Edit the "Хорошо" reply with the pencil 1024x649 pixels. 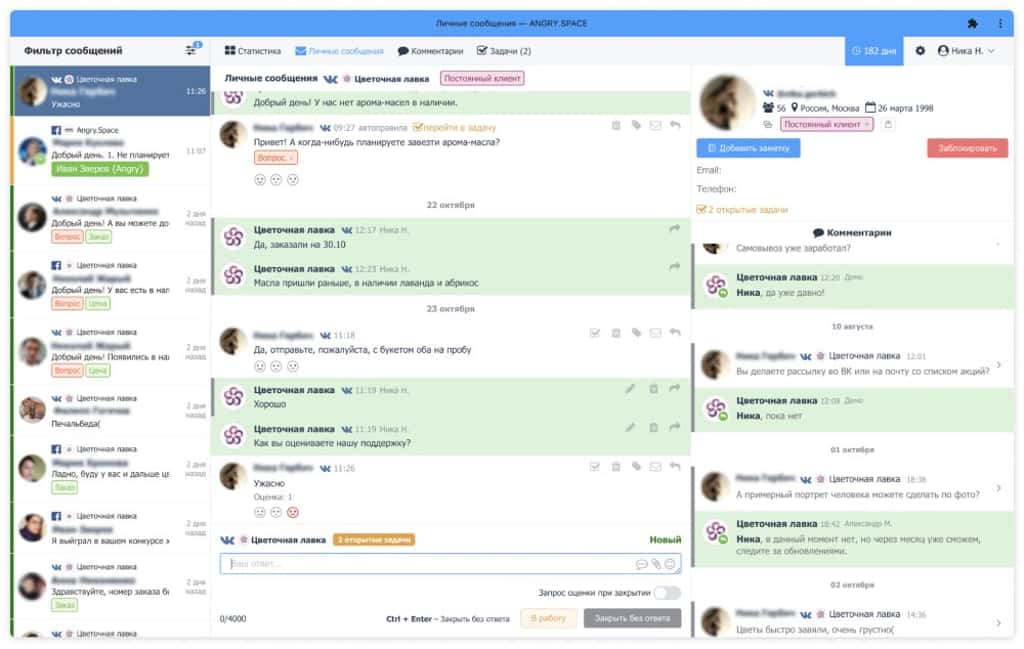point(630,388)
